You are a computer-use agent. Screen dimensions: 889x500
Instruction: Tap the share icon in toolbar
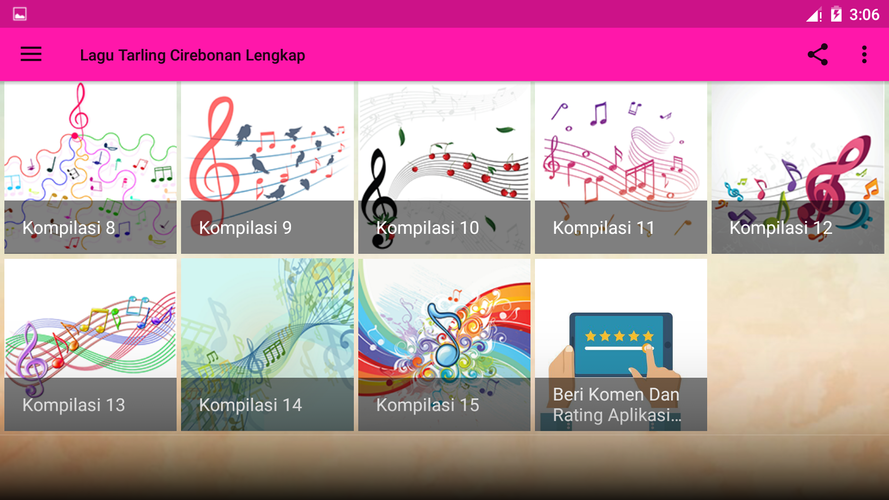pyautogui.click(x=818, y=54)
